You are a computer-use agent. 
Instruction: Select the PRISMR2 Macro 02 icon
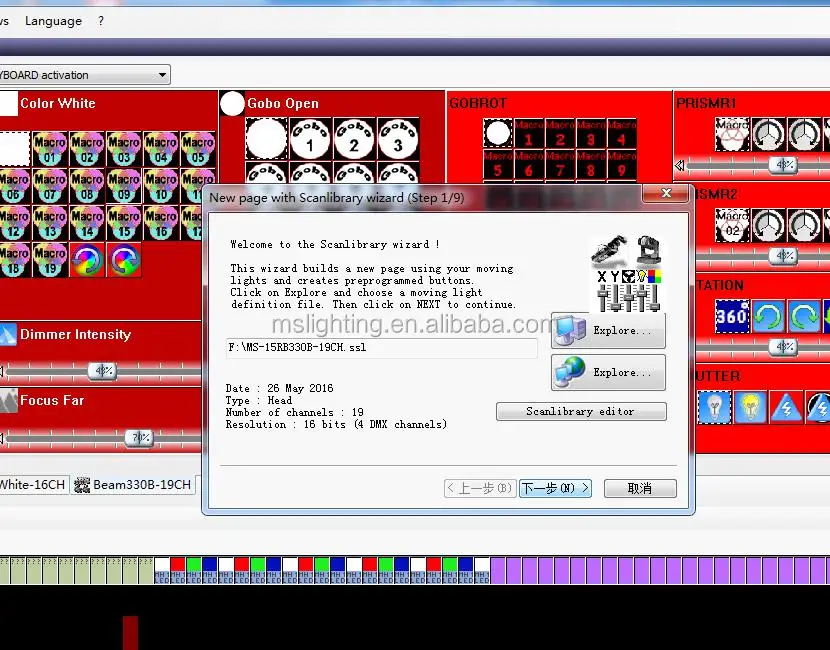click(x=732, y=225)
